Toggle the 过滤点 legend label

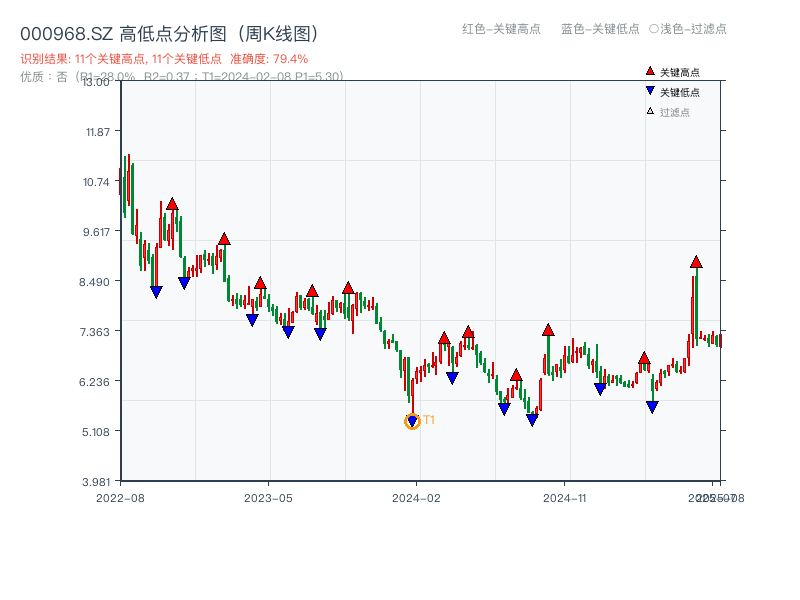tap(675, 112)
